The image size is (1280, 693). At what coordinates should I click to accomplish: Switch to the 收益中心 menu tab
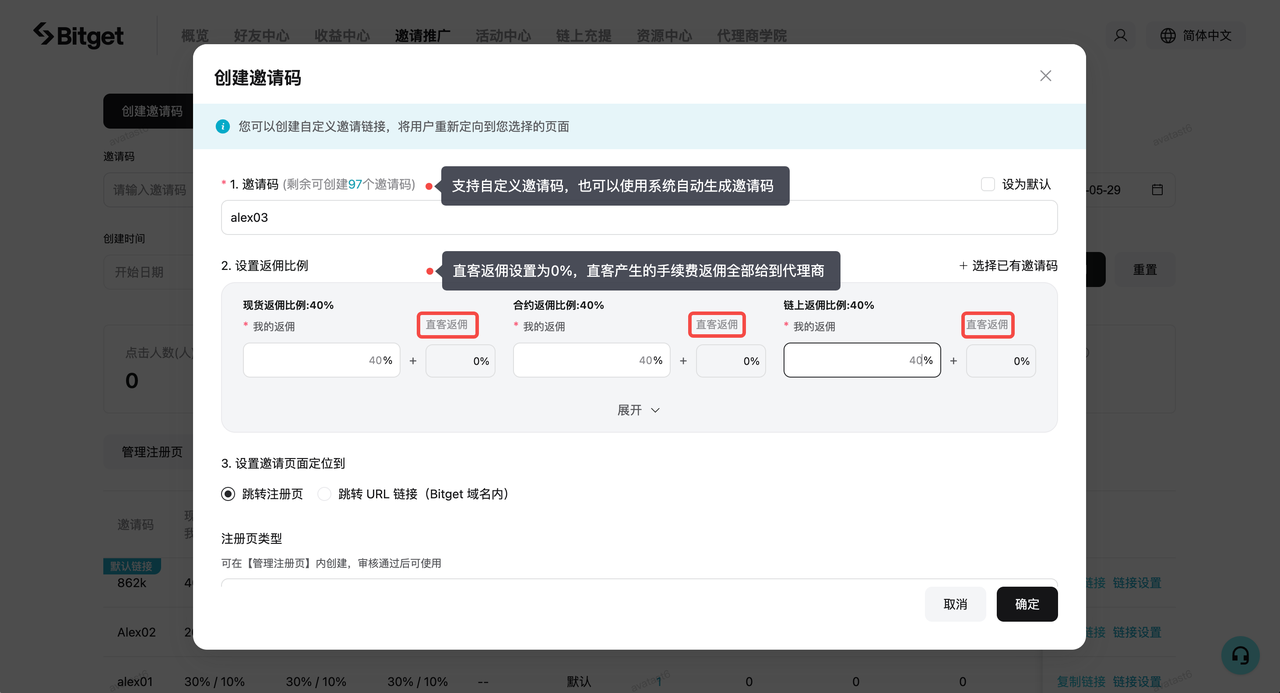(x=342, y=35)
